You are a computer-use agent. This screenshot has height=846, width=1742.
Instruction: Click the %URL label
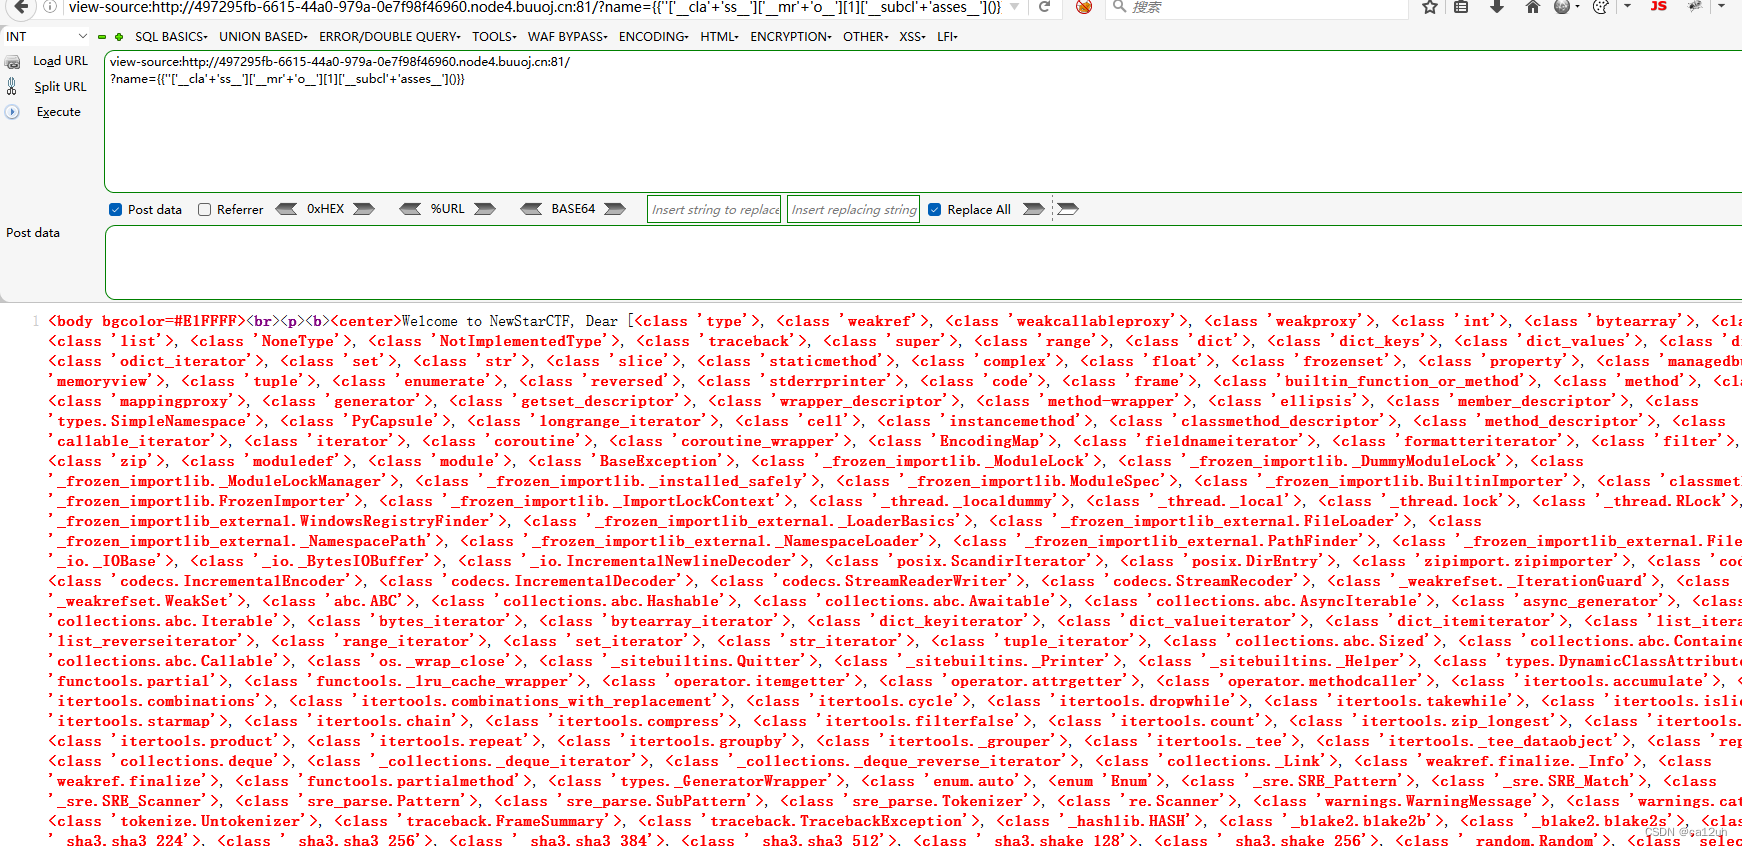(447, 209)
